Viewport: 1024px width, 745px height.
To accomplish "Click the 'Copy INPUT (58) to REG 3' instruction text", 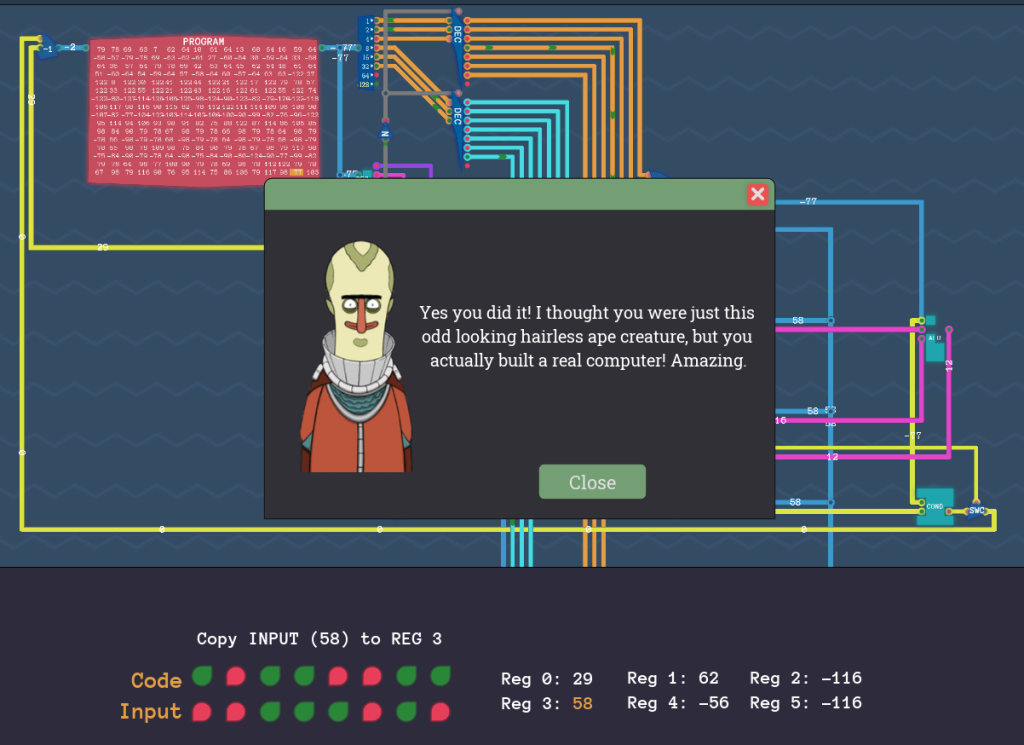I will (319, 638).
